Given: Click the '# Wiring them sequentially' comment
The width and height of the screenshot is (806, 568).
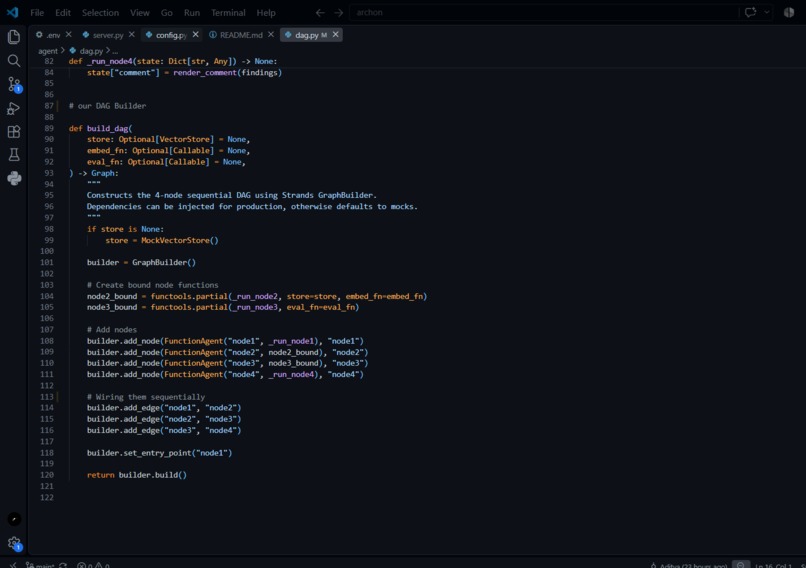Looking at the screenshot, I should point(146,397).
